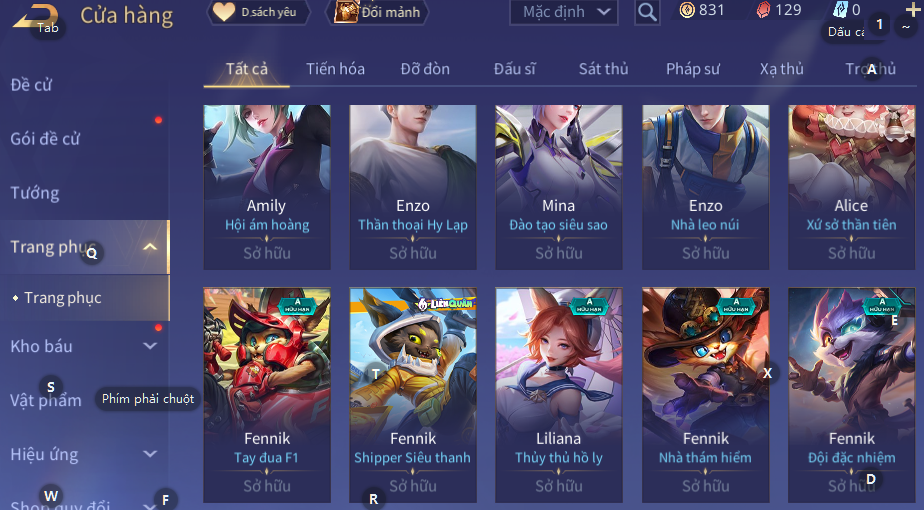Image resolution: width=924 pixels, height=510 pixels.
Task: Click the gold coin currency icon
Action: point(687,10)
